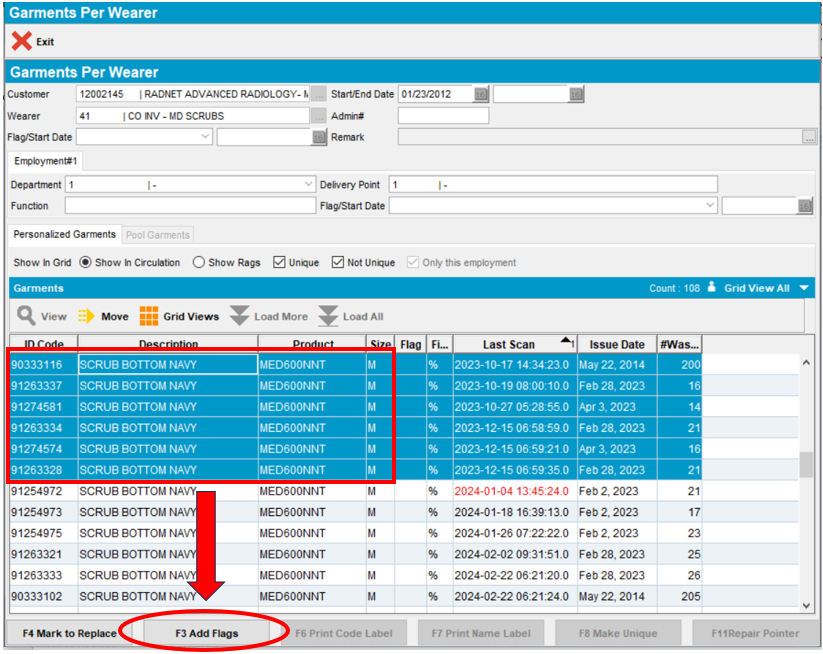The image size is (823, 654).
Task: Click the Customer lookup ellipsis button
Action: [x=318, y=94]
